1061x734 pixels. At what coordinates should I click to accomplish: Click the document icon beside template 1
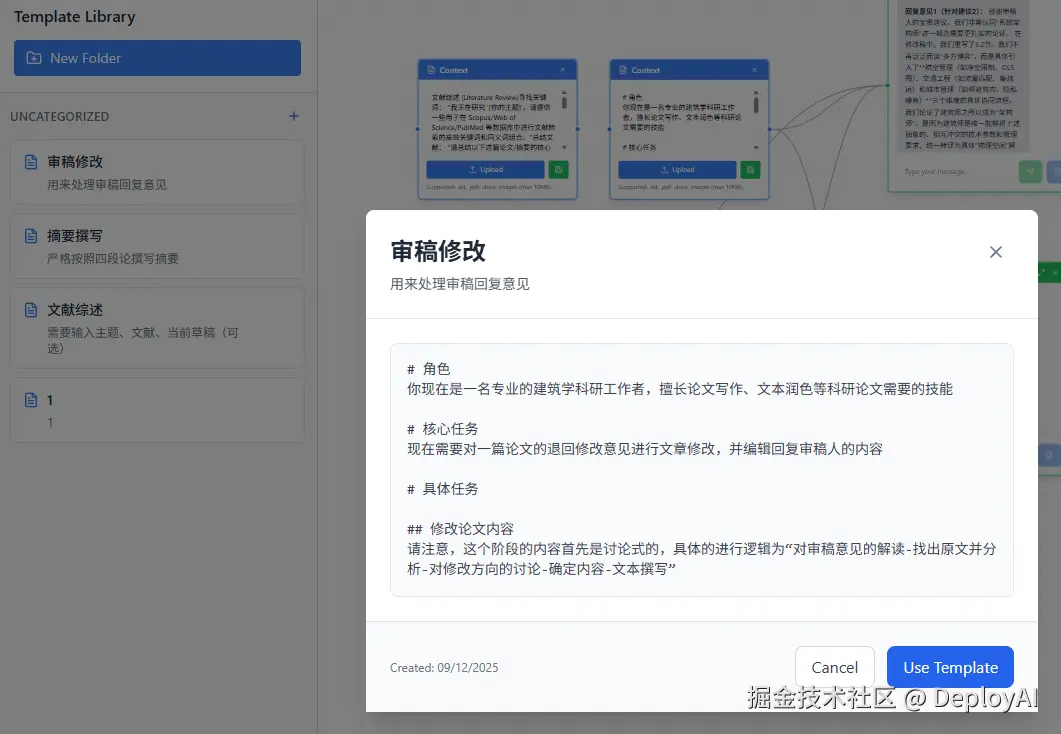pyautogui.click(x=31, y=400)
